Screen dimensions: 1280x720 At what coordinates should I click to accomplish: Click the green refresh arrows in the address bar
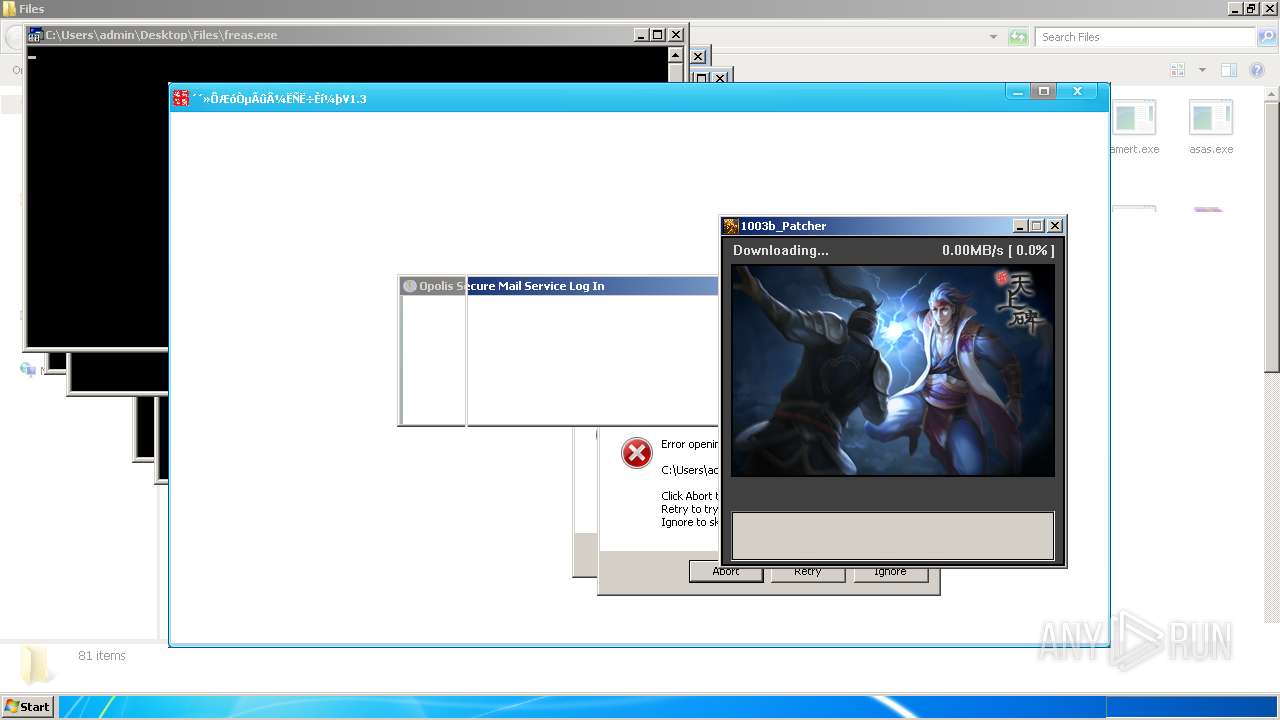pyautogui.click(x=1018, y=37)
